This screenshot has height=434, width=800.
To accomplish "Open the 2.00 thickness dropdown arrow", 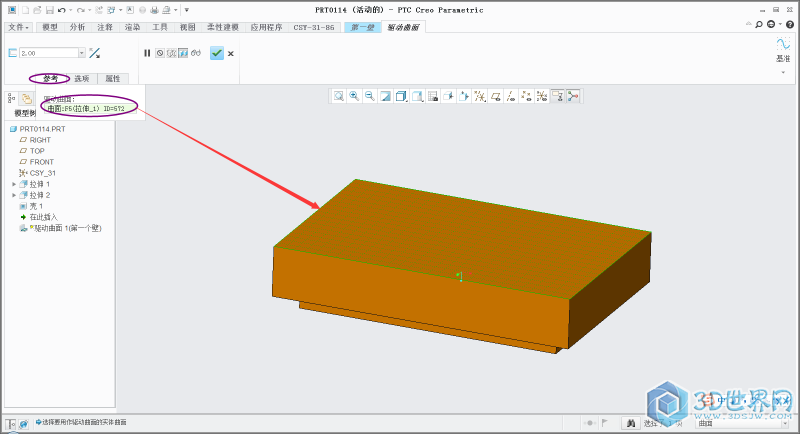I will pyautogui.click(x=82, y=53).
